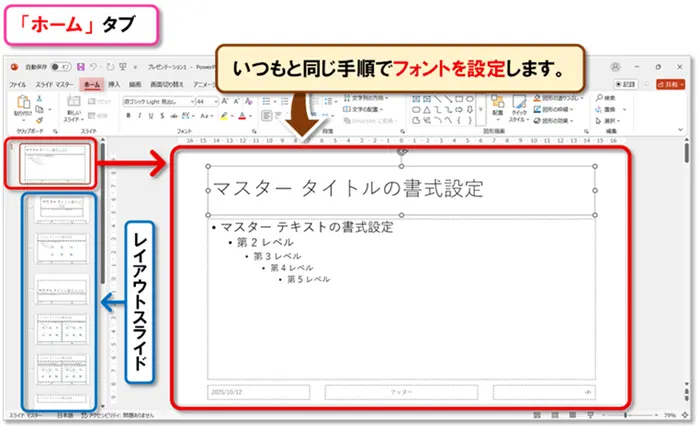Switch to the Slide Master tab
Viewport: 700px width, 429px height.
54,84
